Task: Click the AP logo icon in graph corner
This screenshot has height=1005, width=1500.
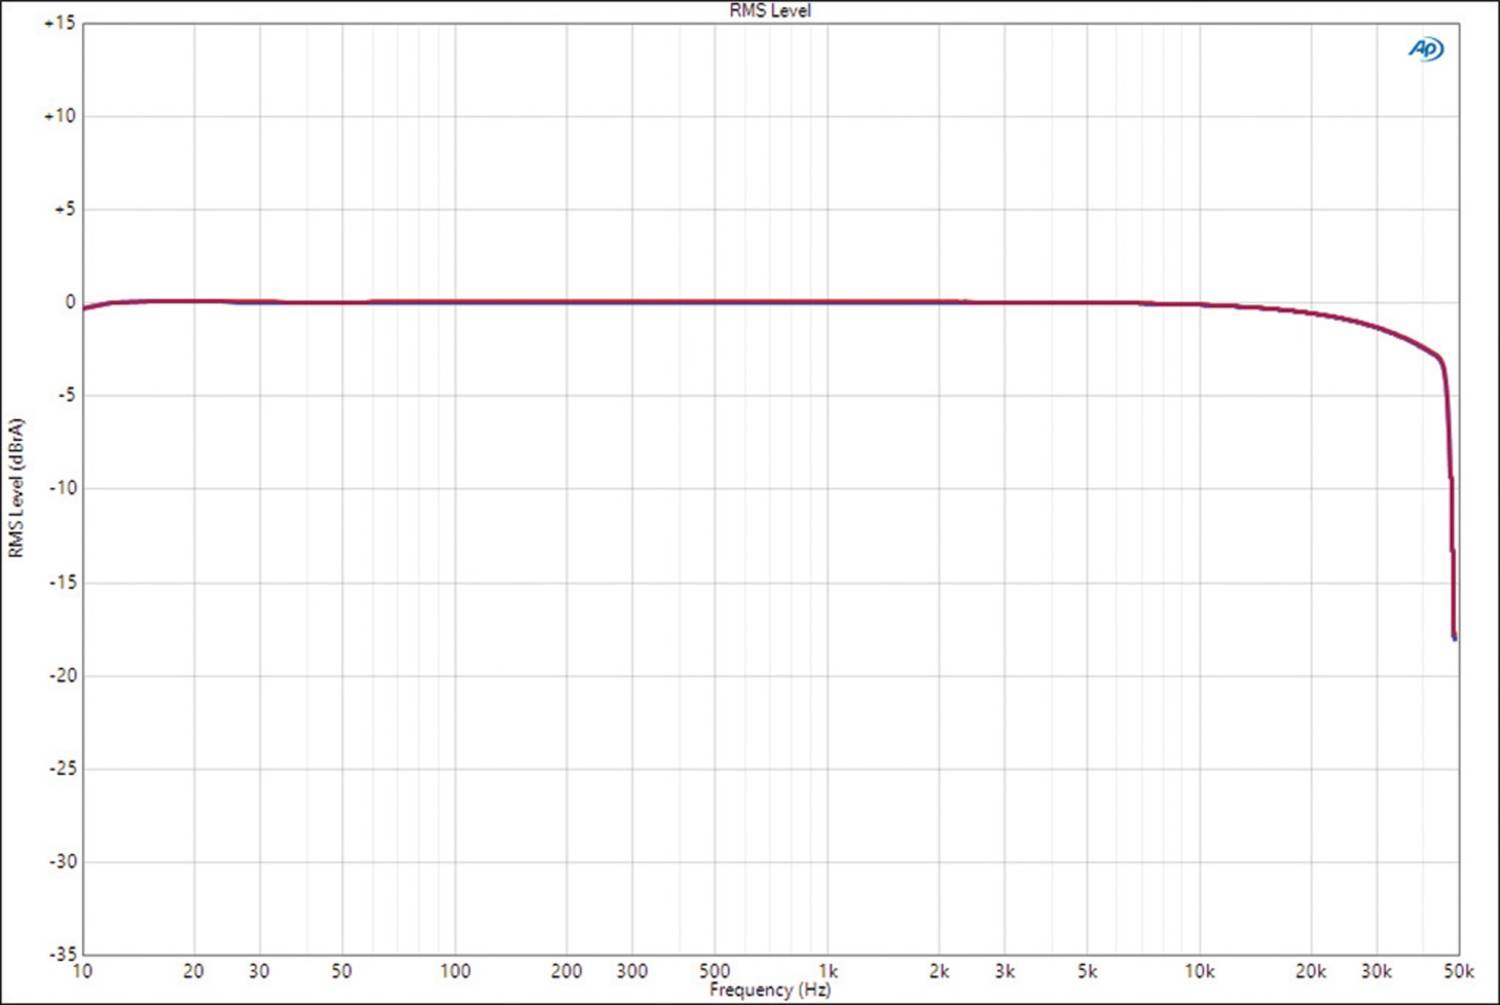Action: 1426,48
